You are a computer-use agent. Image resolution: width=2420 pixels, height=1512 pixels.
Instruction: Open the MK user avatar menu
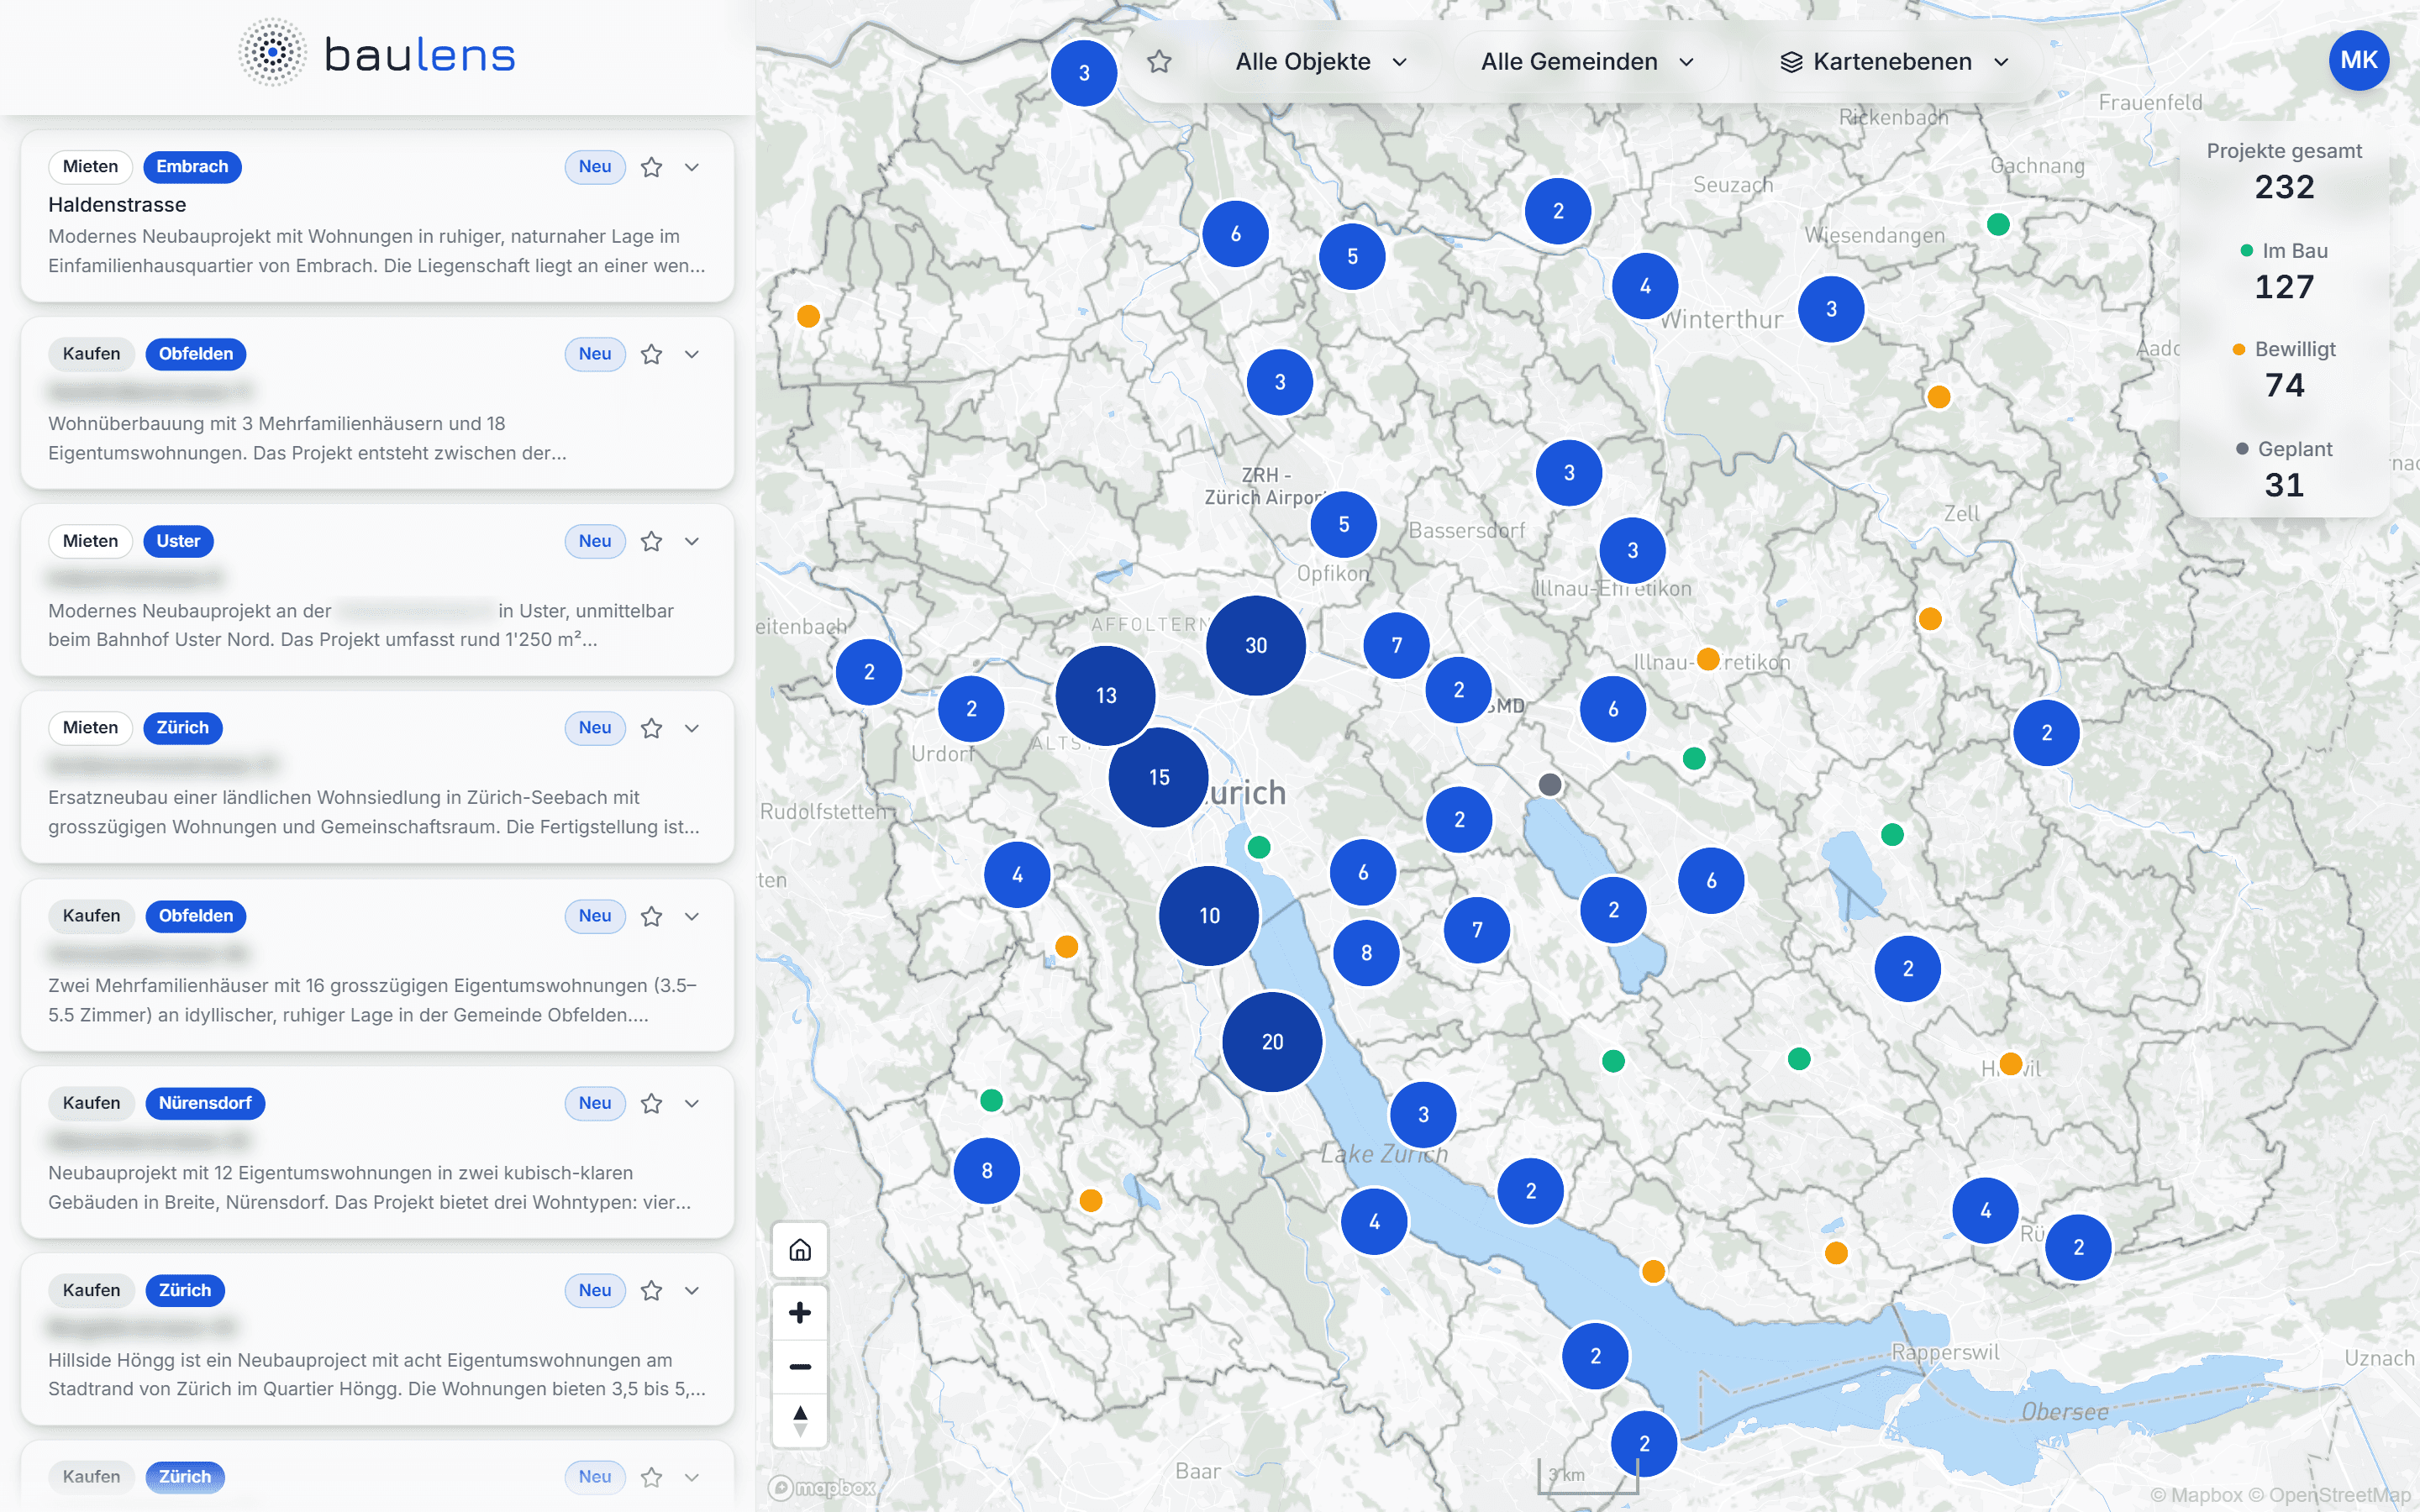coord(2358,60)
